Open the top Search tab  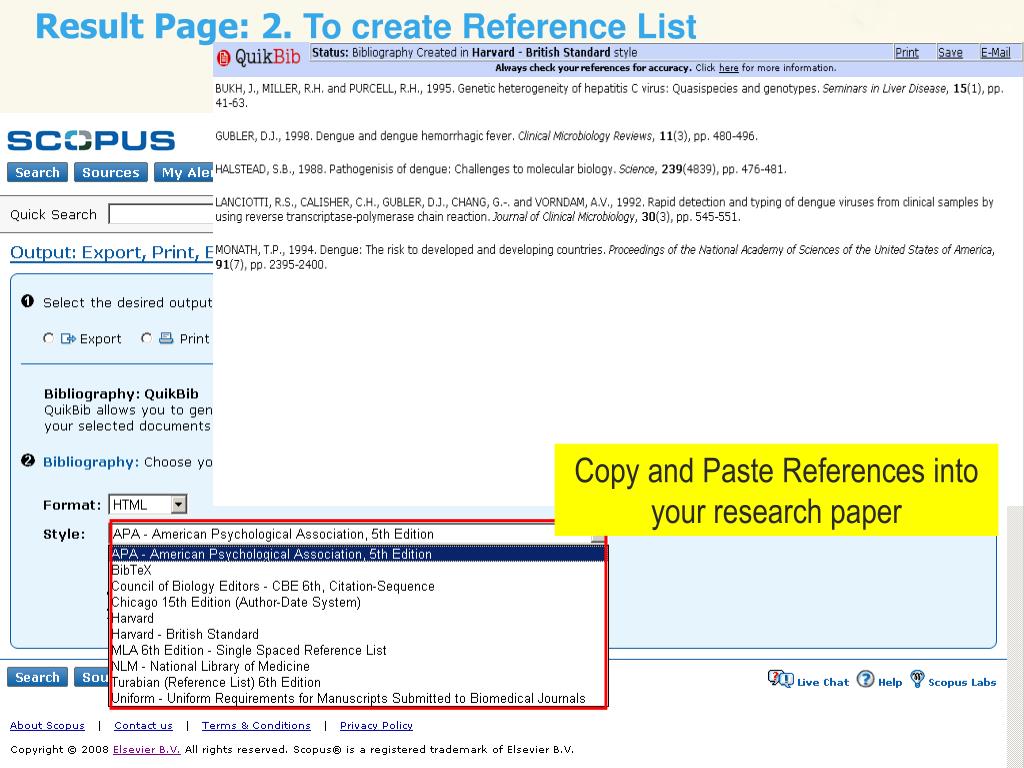(x=37, y=172)
